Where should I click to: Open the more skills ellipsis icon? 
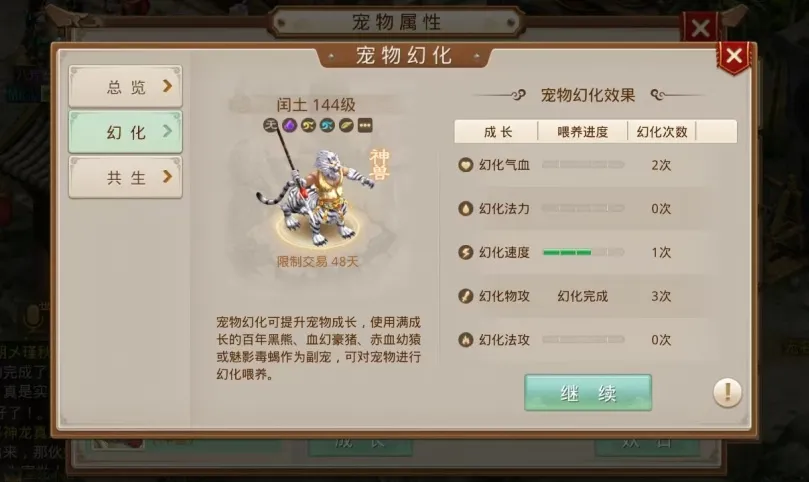(x=365, y=125)
